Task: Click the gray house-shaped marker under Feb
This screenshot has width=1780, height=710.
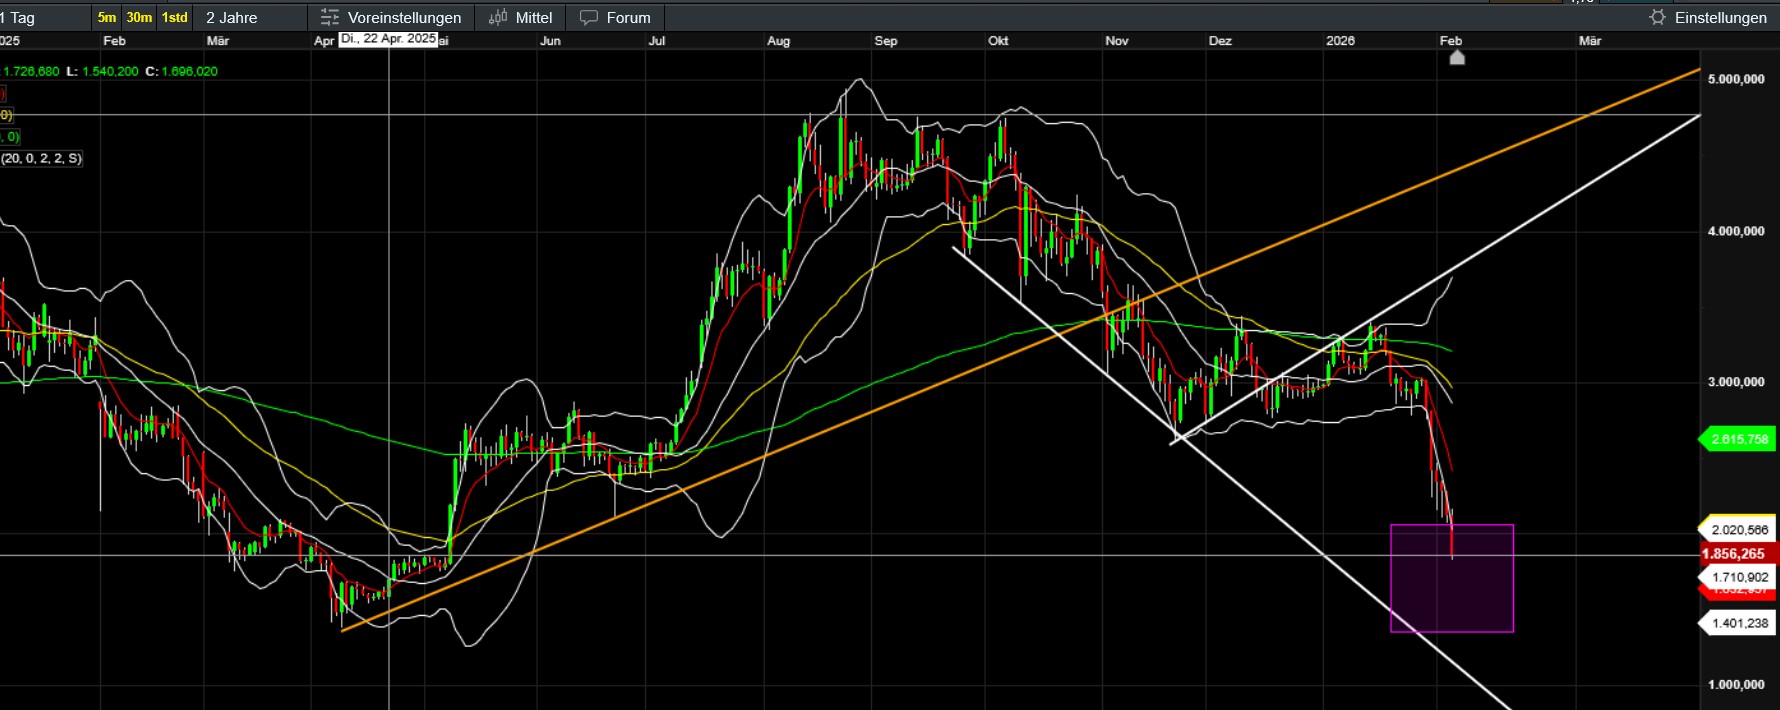Action: (1457, 58)
